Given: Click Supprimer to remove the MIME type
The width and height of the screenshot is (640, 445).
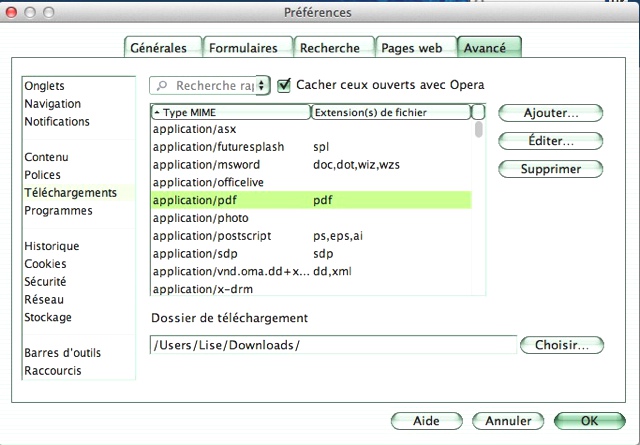Looking at the screenshot, I should pos(550,169).
